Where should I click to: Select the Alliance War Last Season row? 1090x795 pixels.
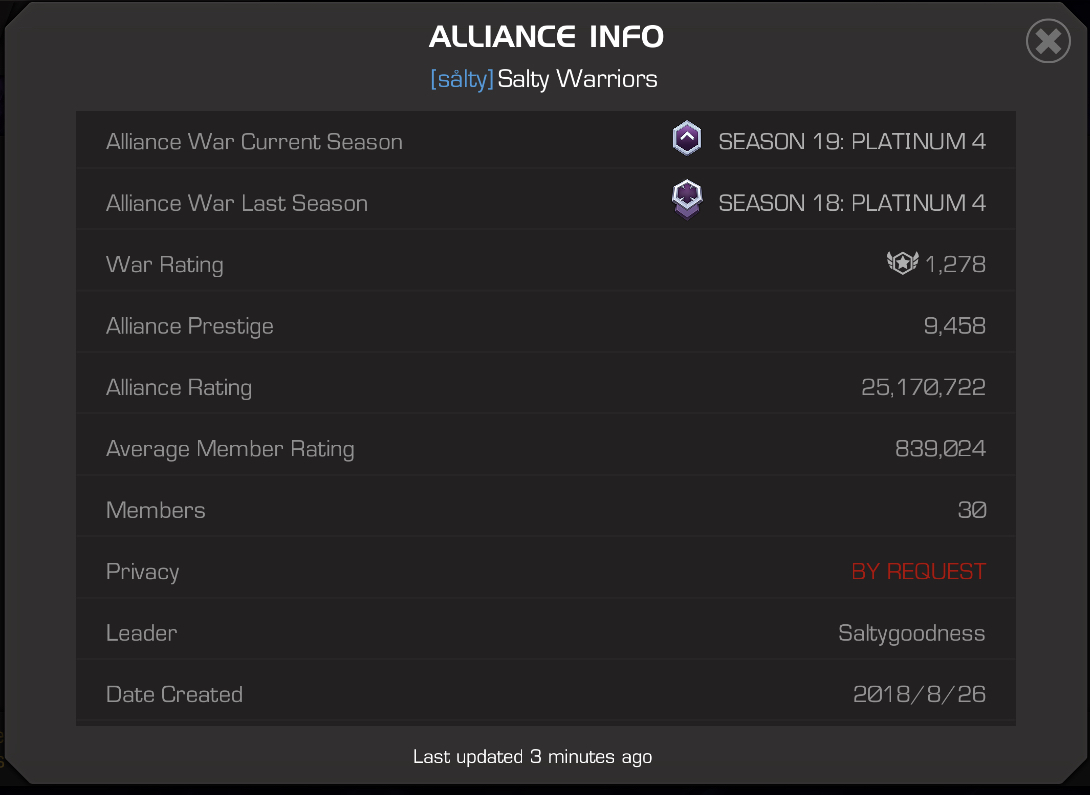tap(546, 202)
